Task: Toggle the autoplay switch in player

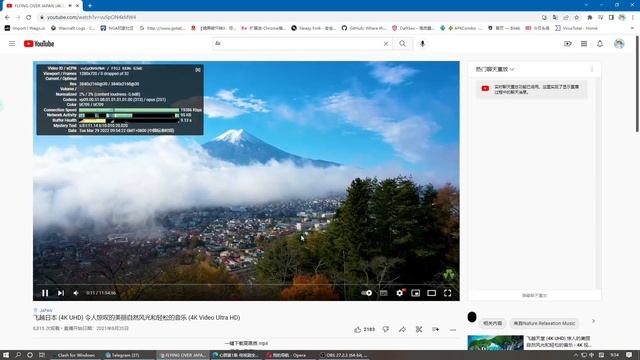Action: pyautogui.click(x=367, y=293)
